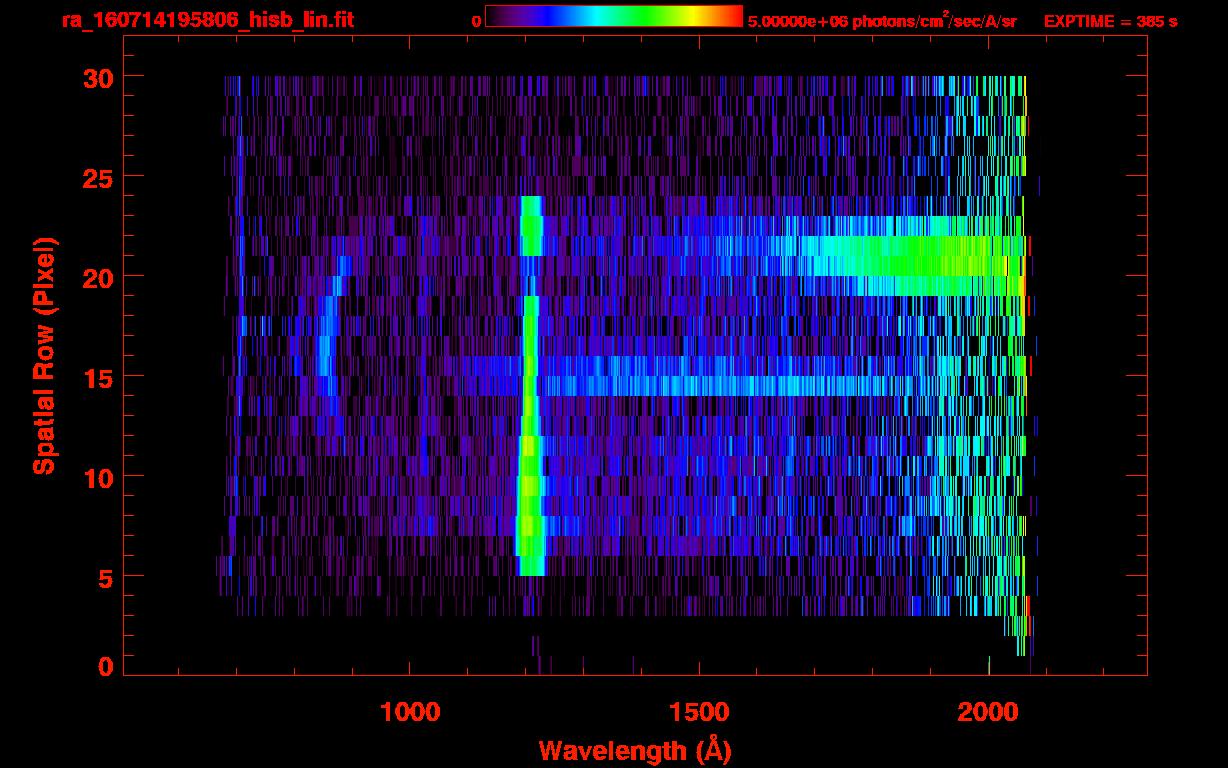Click the x-axis tick label 1000
This screenshot has width=1228, height=768.
click(410, 712)
